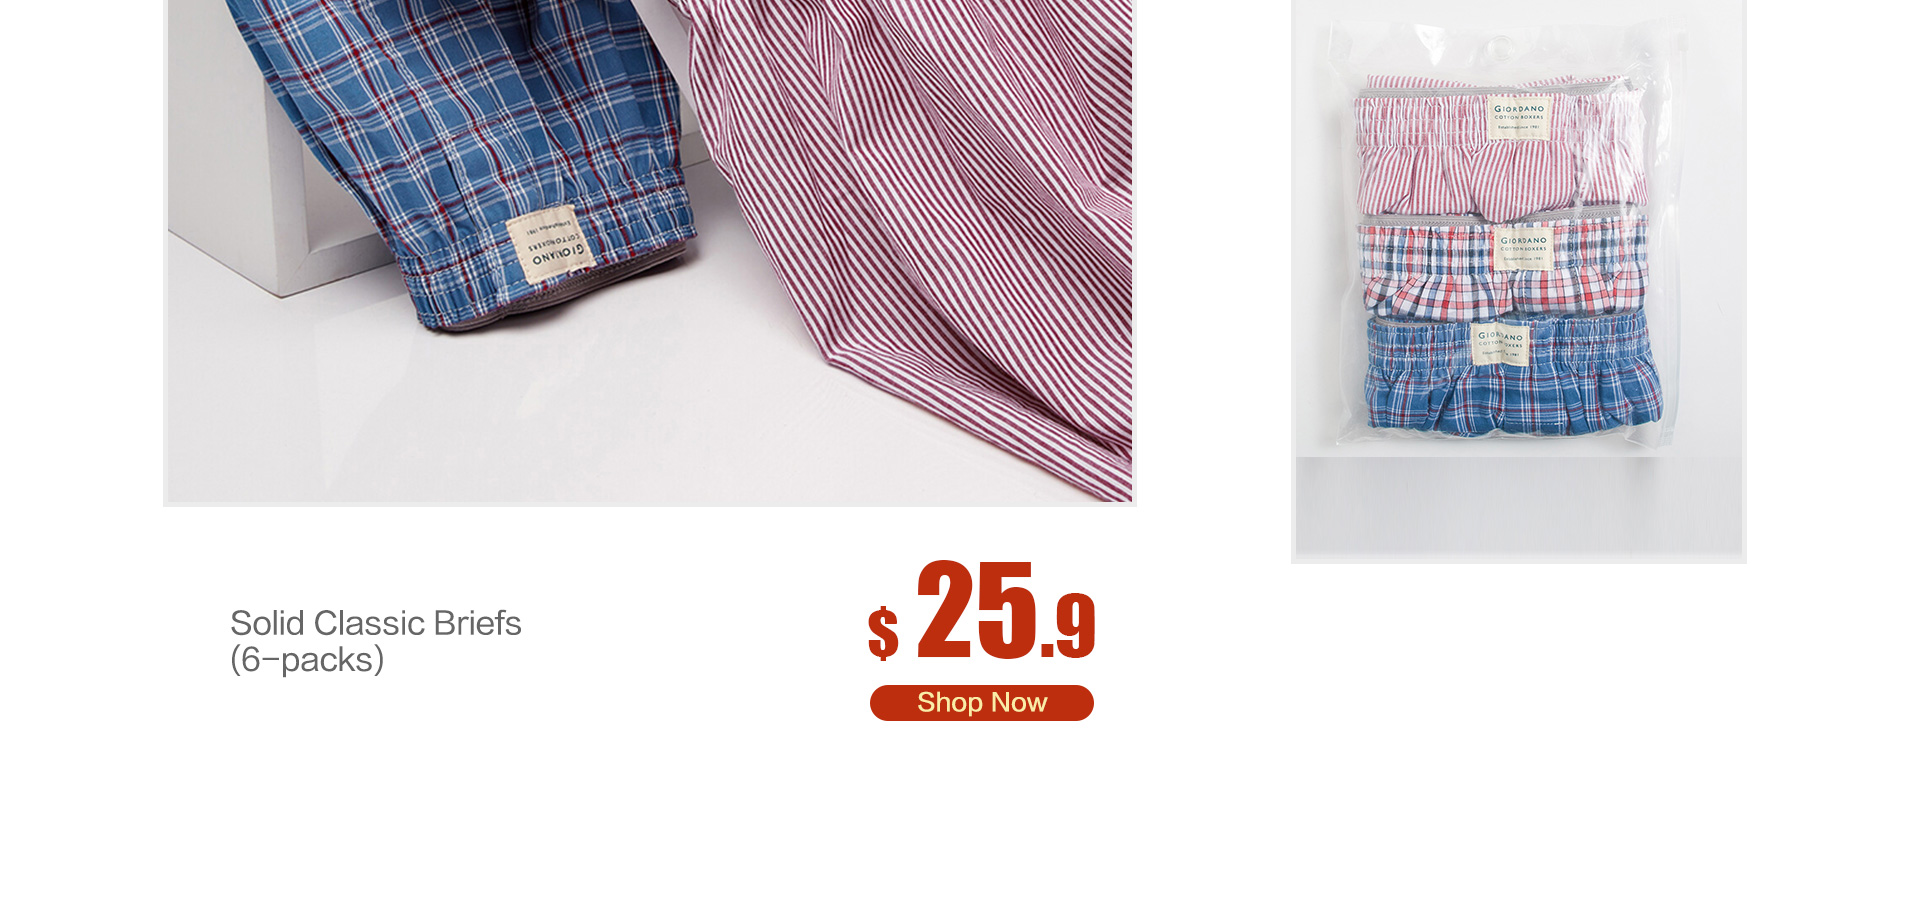Click the .9 decimal part of the price
Screen dimensions: 1920x900
tap(1069, 626)
